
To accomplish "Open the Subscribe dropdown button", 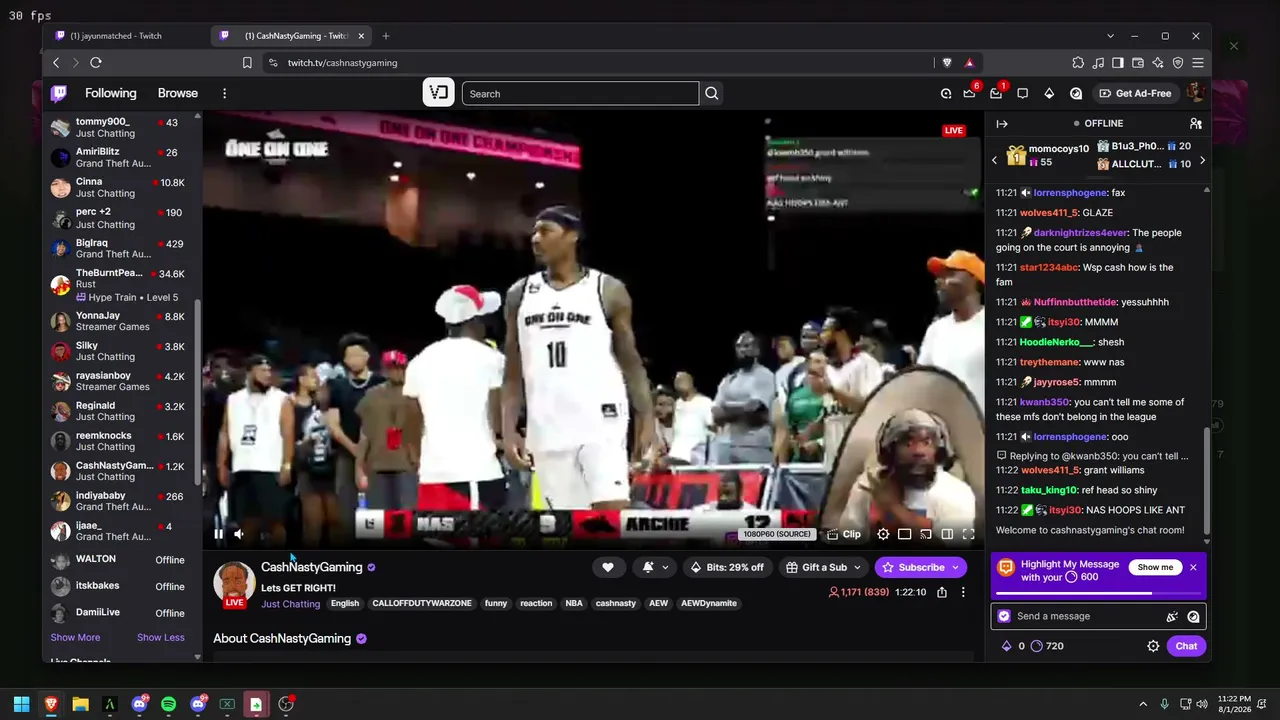I will pyautogui.click(x=920, y=567).
